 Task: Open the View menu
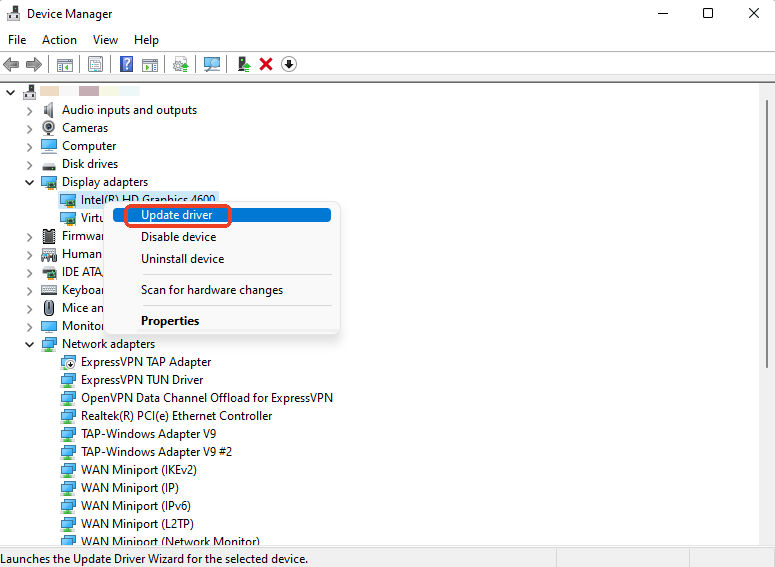tap(105, 40)
